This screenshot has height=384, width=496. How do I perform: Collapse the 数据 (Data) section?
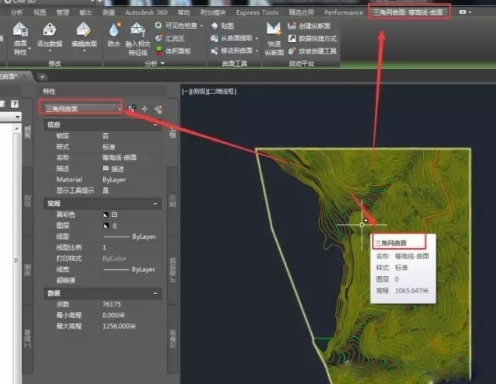pos(155,293)
